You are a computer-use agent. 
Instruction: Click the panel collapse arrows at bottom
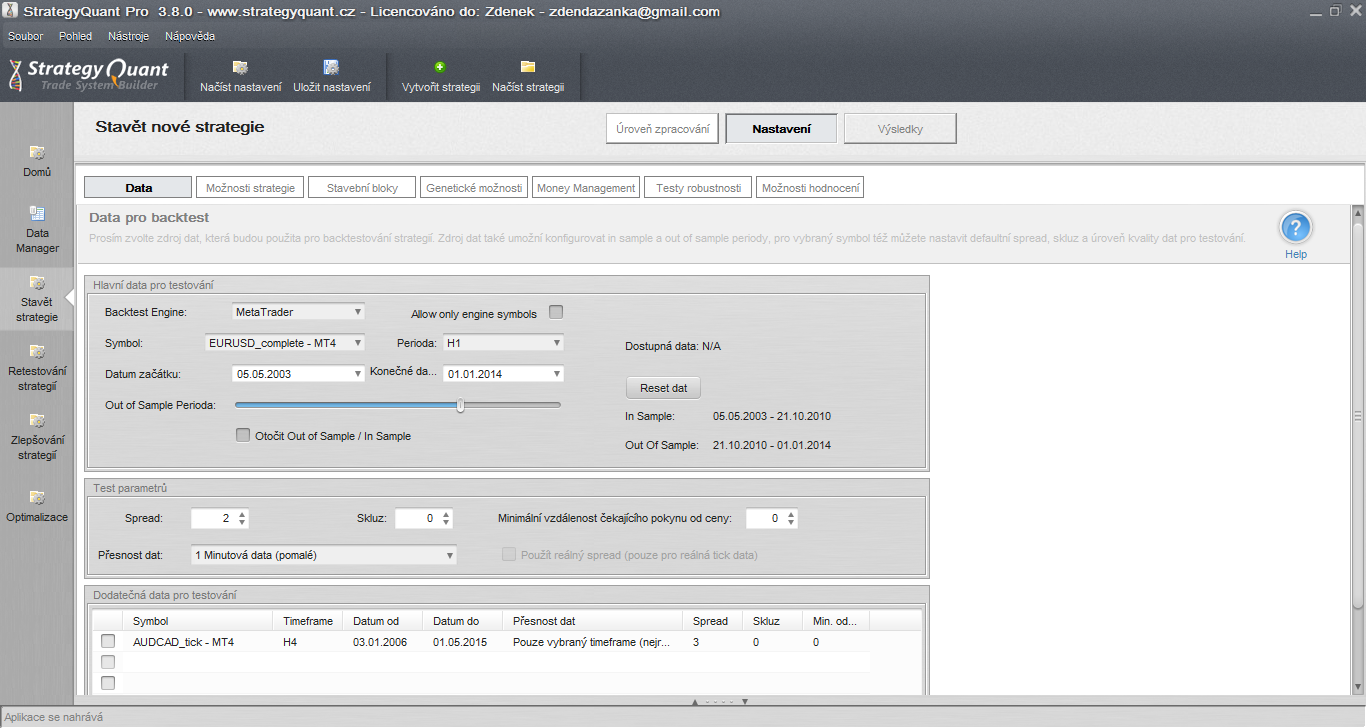(x=720, y=702)
